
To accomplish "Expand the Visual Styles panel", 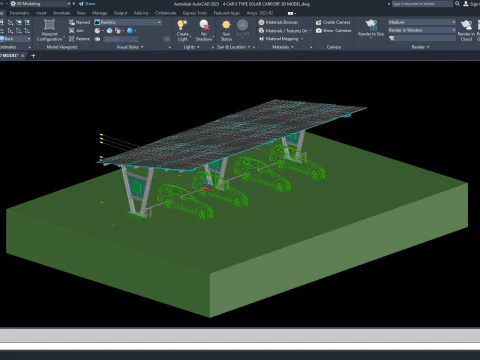I will [x=130, y=47].
